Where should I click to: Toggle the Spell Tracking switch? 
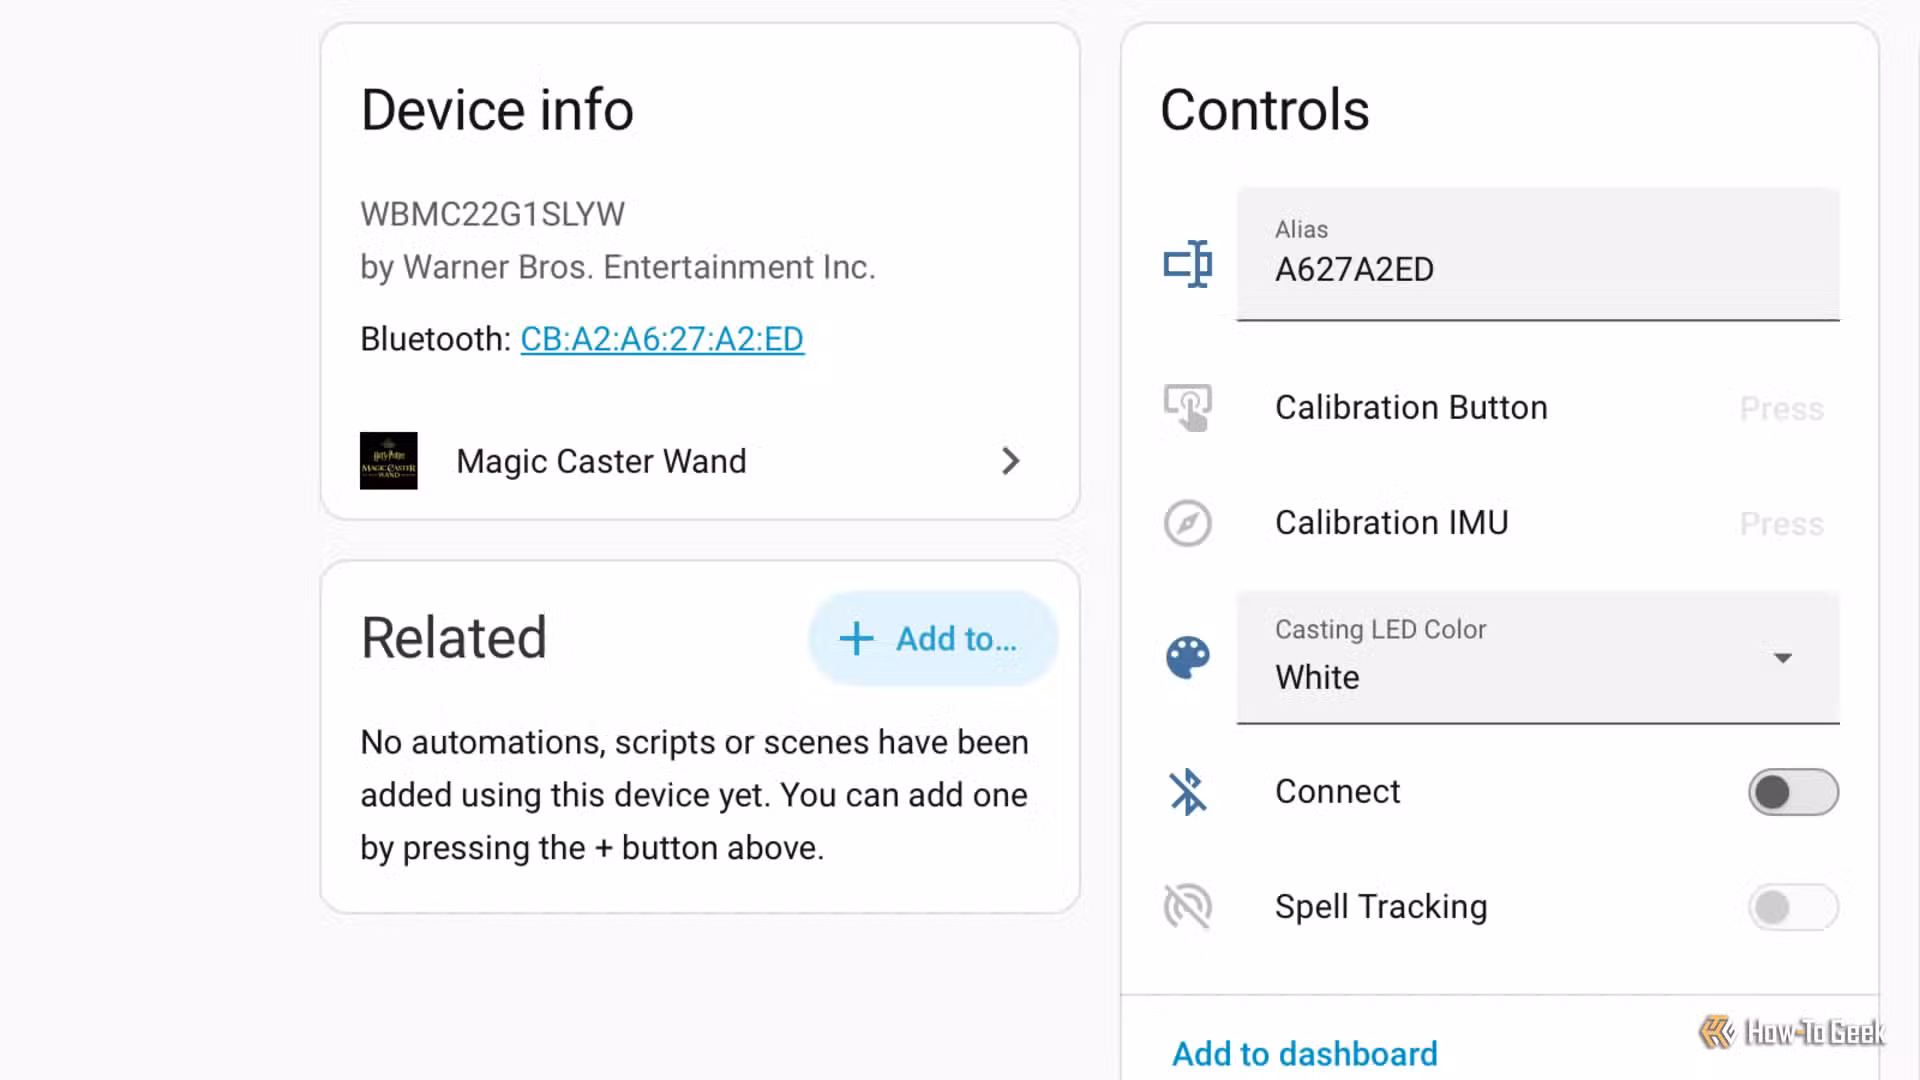pyautogui.click(x=1793, y=907)
